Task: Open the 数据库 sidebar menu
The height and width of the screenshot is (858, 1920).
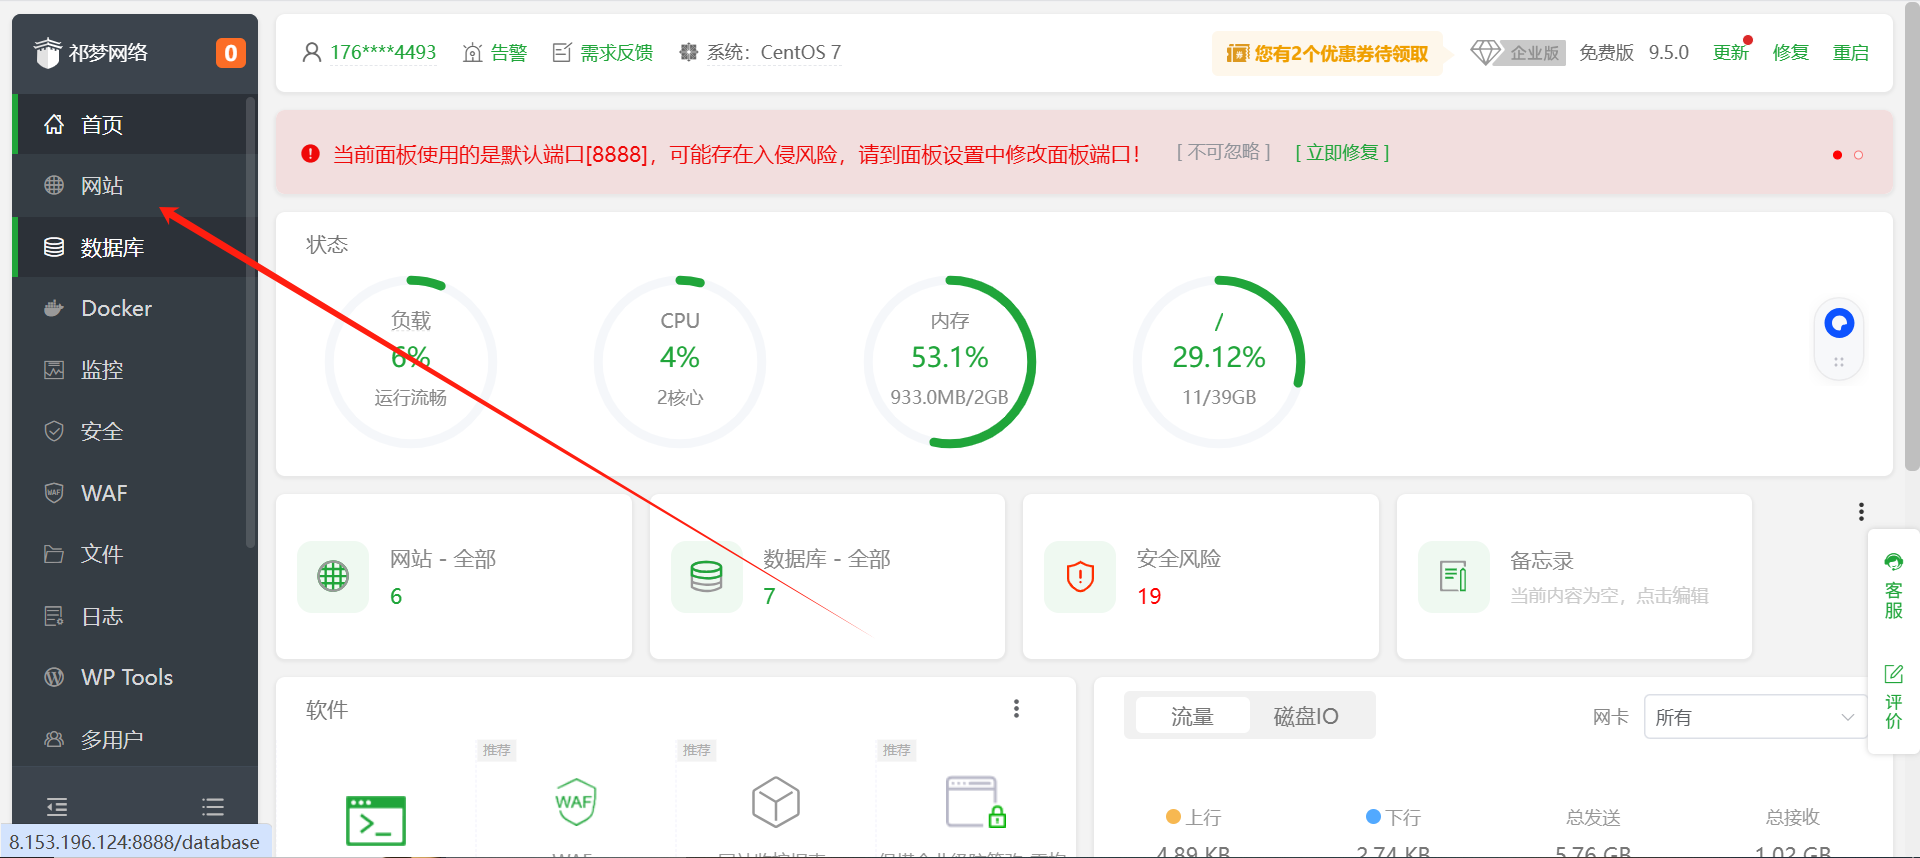Action: click(134, 247)
